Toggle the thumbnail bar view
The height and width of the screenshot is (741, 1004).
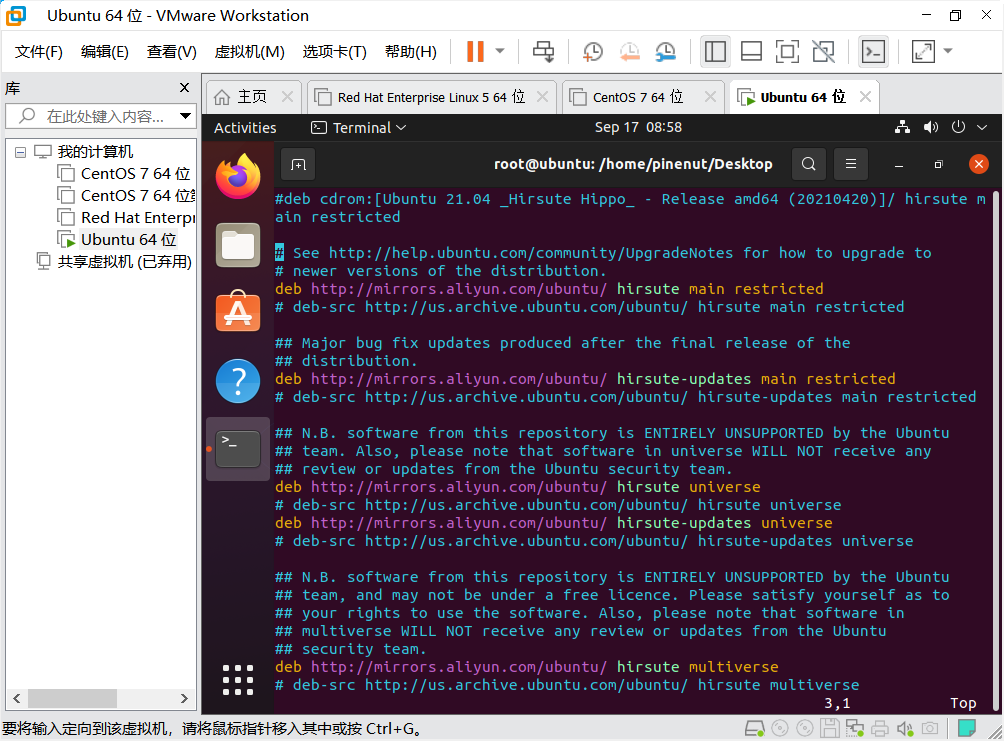pos(751,51)
